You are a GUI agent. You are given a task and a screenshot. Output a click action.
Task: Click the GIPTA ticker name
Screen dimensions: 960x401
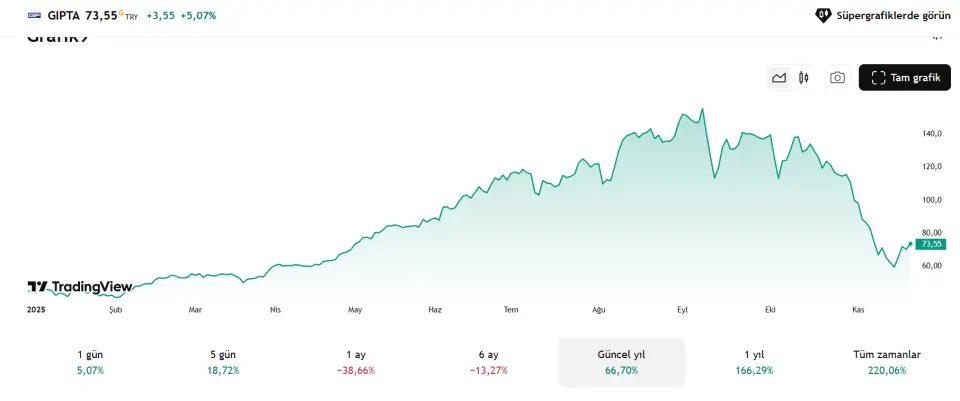coord(64,16)
